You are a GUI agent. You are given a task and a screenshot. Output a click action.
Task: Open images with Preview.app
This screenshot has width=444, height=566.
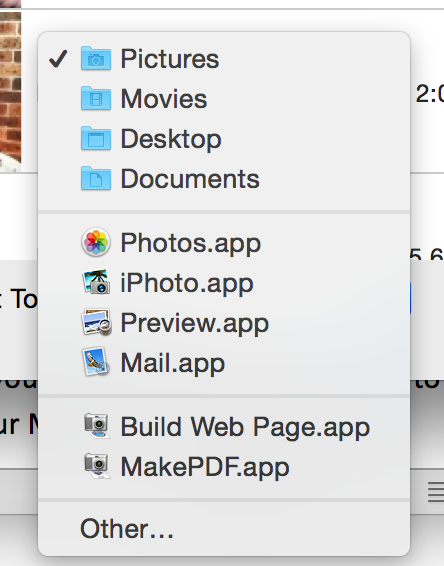point(224,323)
